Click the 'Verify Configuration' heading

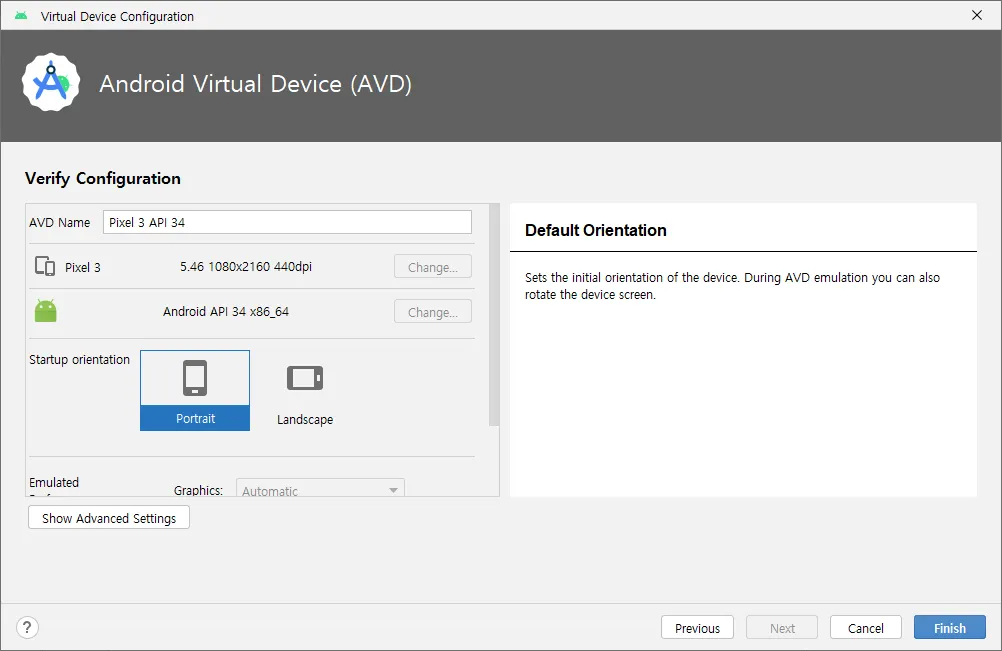103,178
